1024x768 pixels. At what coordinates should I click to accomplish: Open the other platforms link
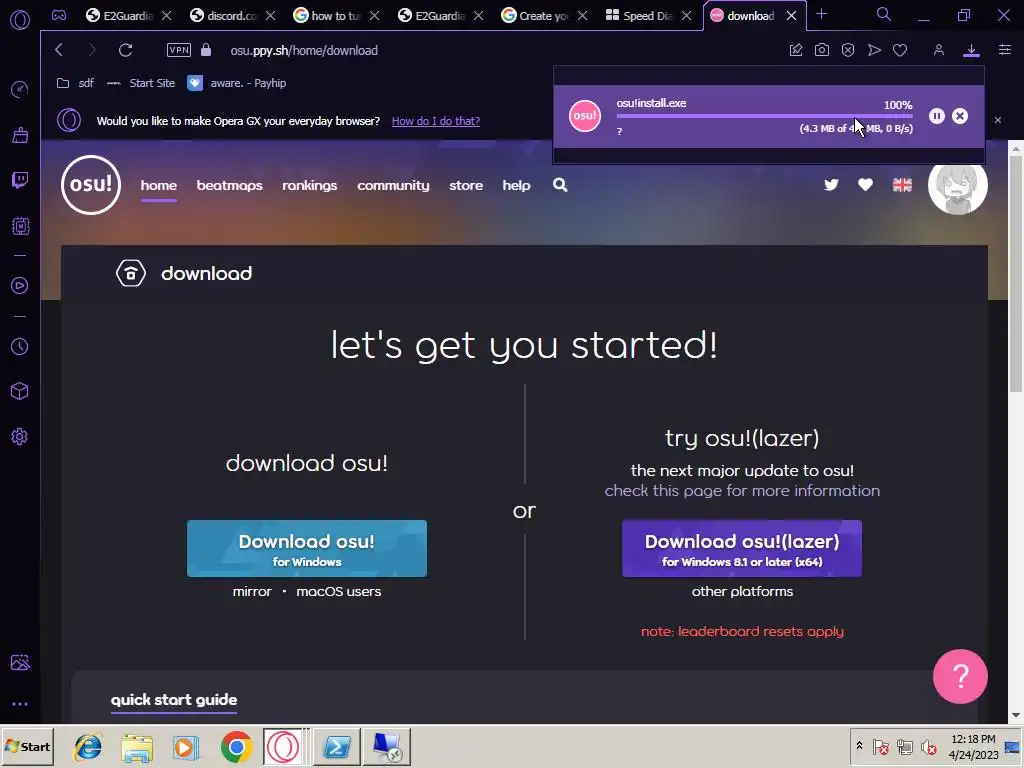click(742, 592)
